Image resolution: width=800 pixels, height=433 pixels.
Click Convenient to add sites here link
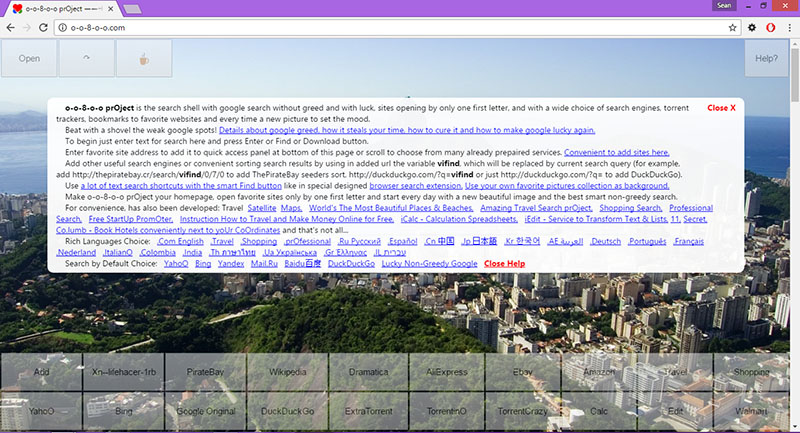point(616,152)
